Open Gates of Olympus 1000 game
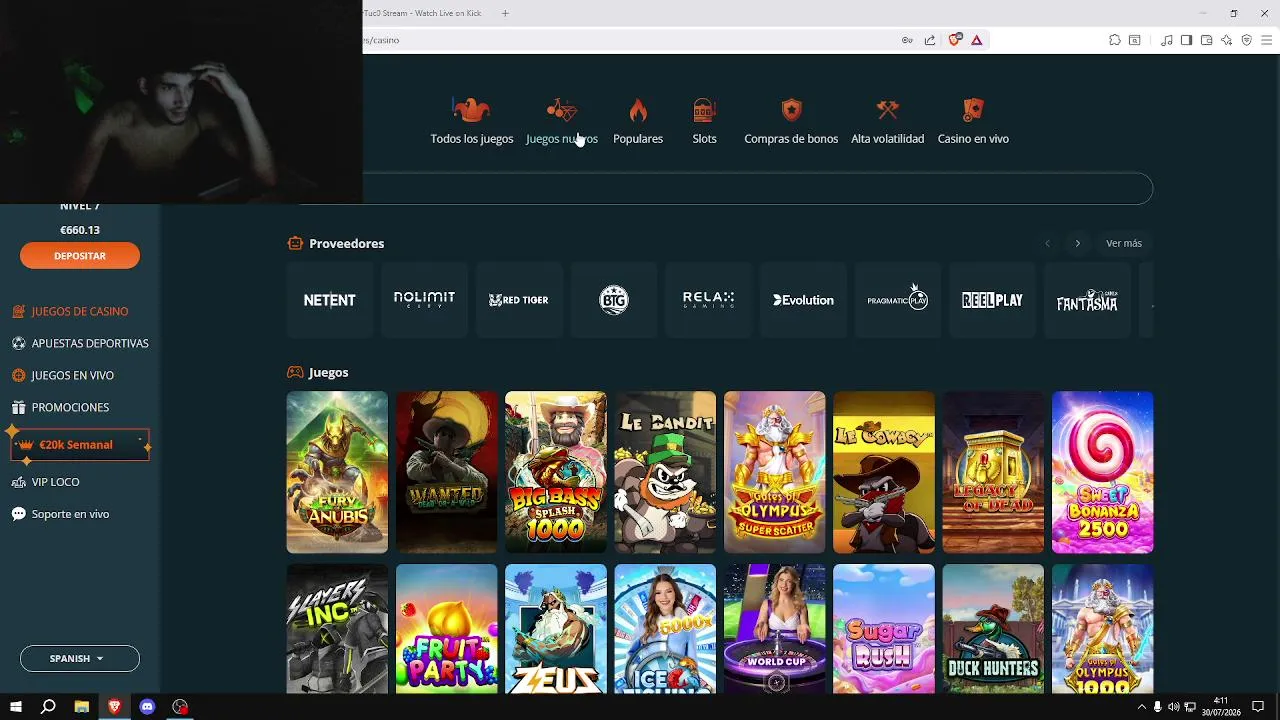This screenshot has width=1280, height=720. tap(1103, 629)
